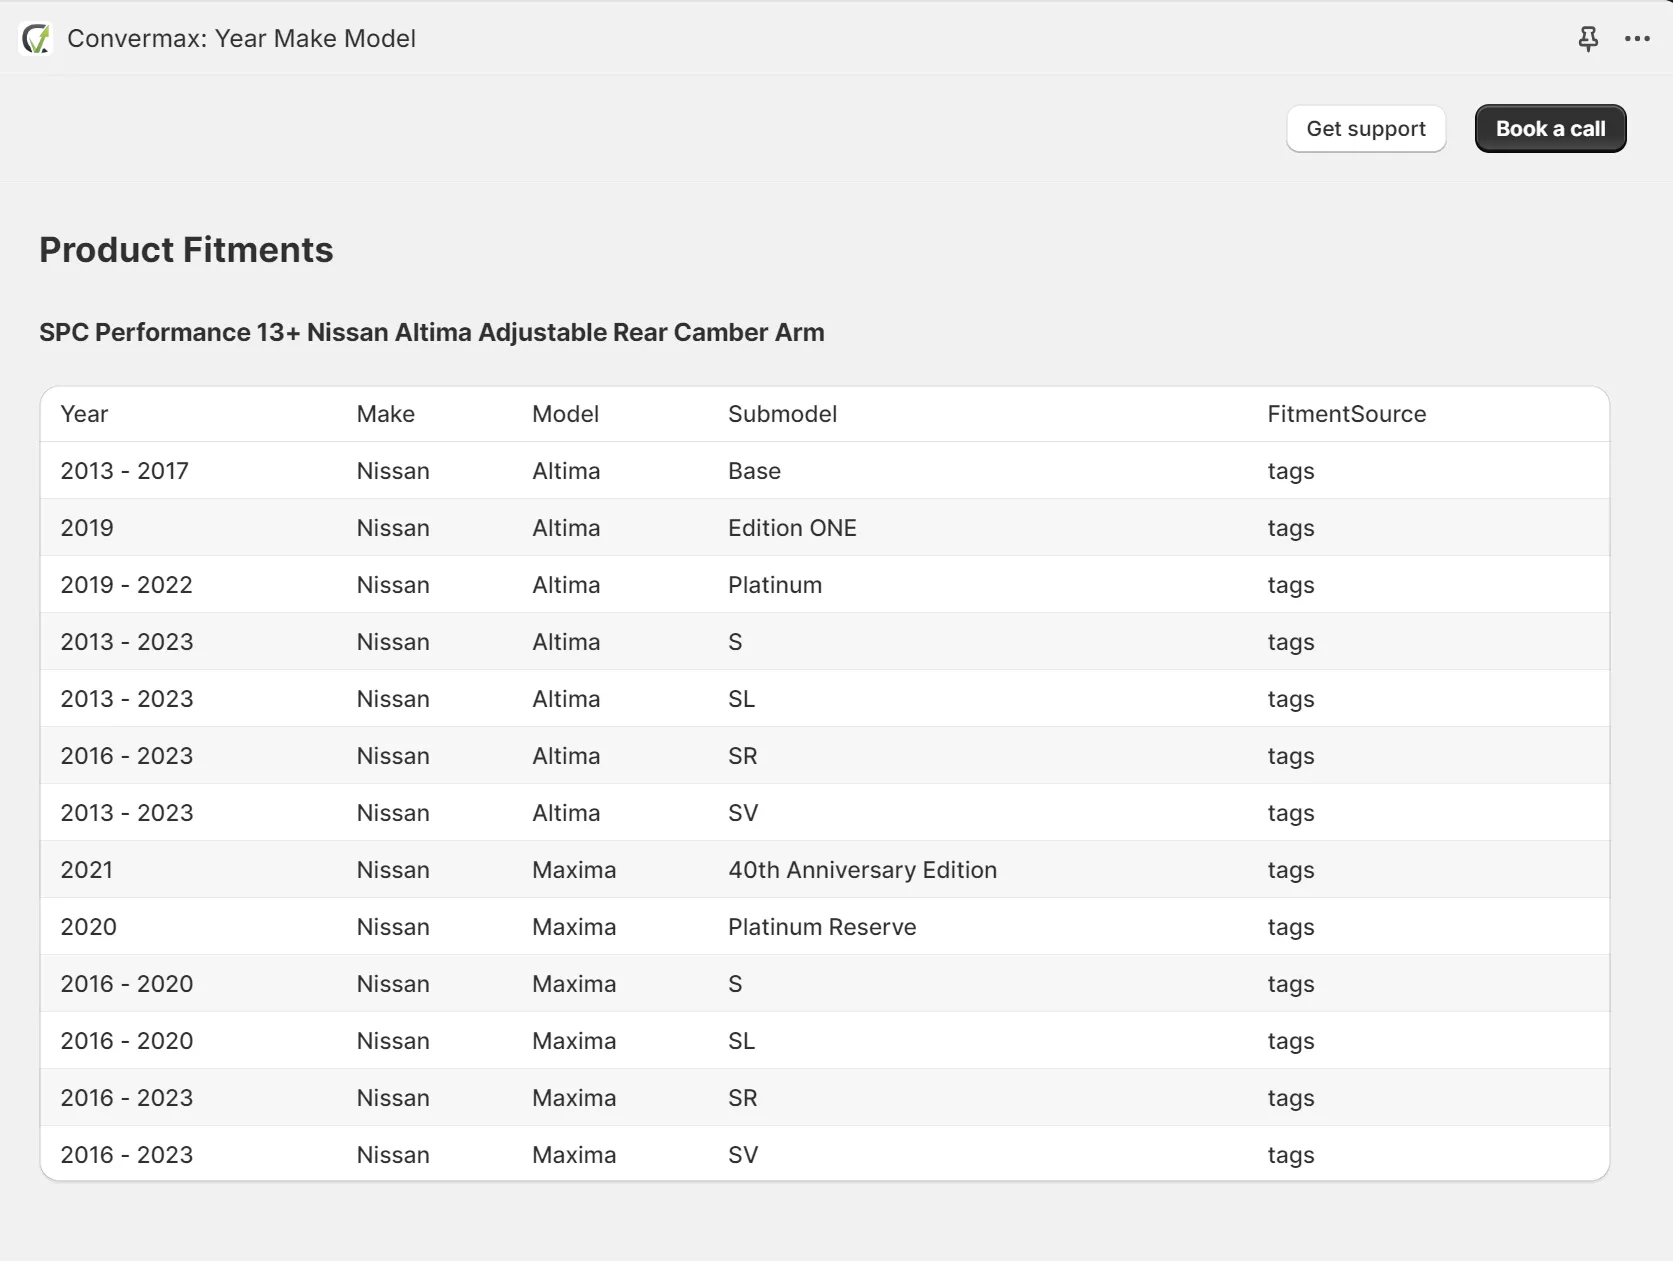The image size is (1673, 1261).
Task: Click the Product Fitments heading
Action: 186,250
